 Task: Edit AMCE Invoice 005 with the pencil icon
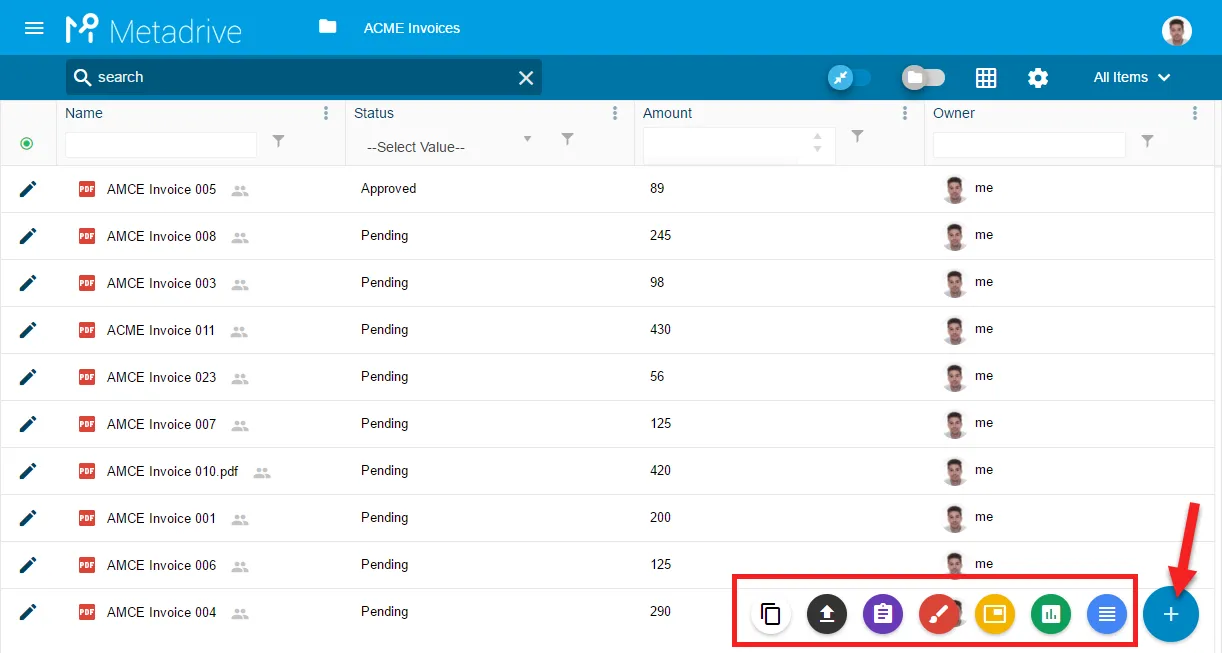[x=28, y=189]
